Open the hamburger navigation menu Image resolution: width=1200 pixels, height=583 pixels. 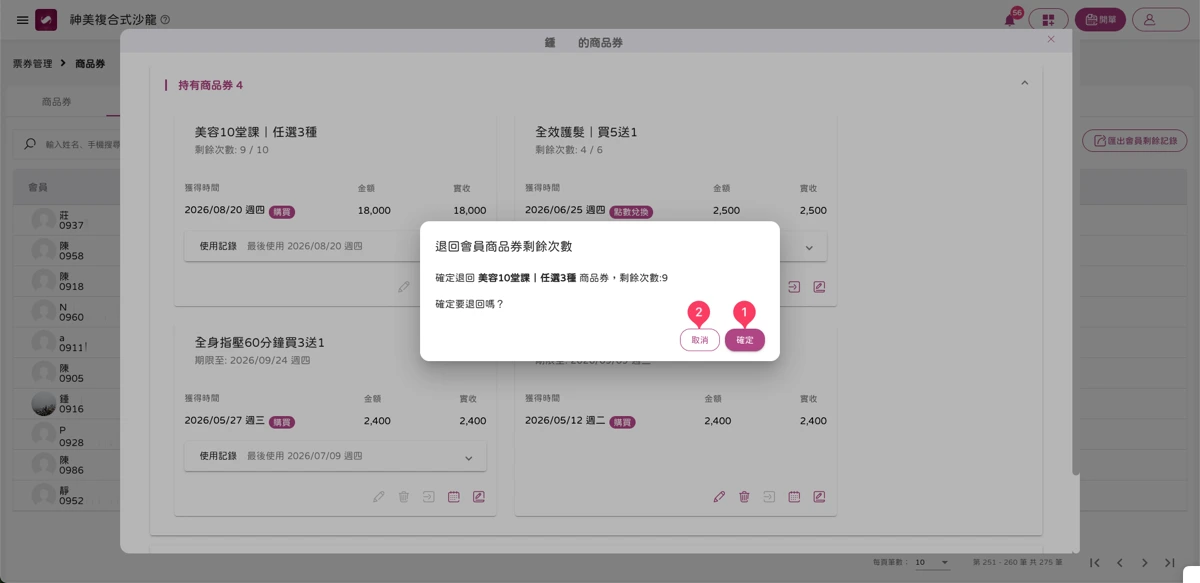pos(22,20)
